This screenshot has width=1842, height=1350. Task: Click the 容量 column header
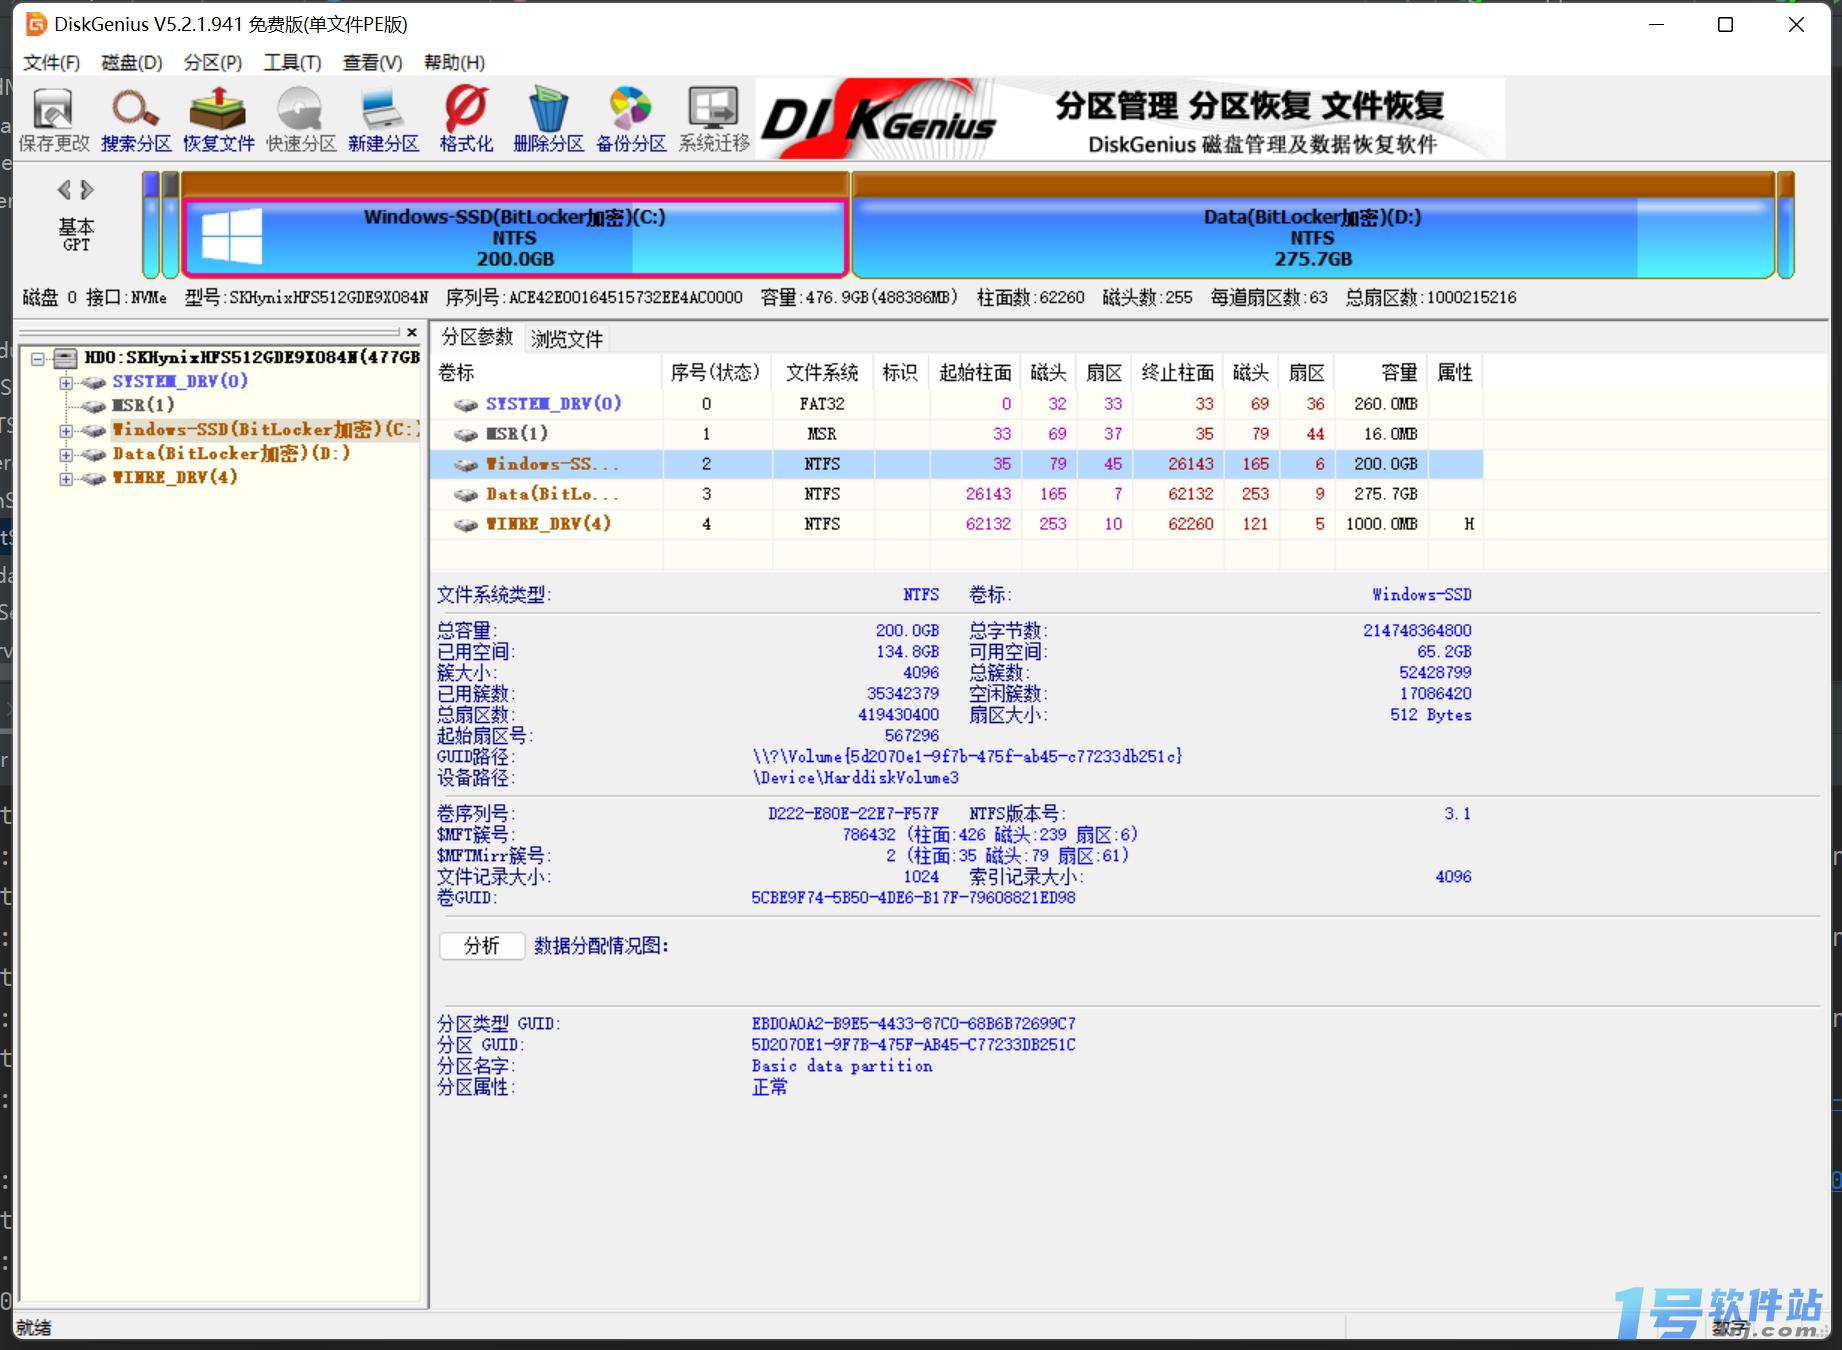(x=1380, y=373)
